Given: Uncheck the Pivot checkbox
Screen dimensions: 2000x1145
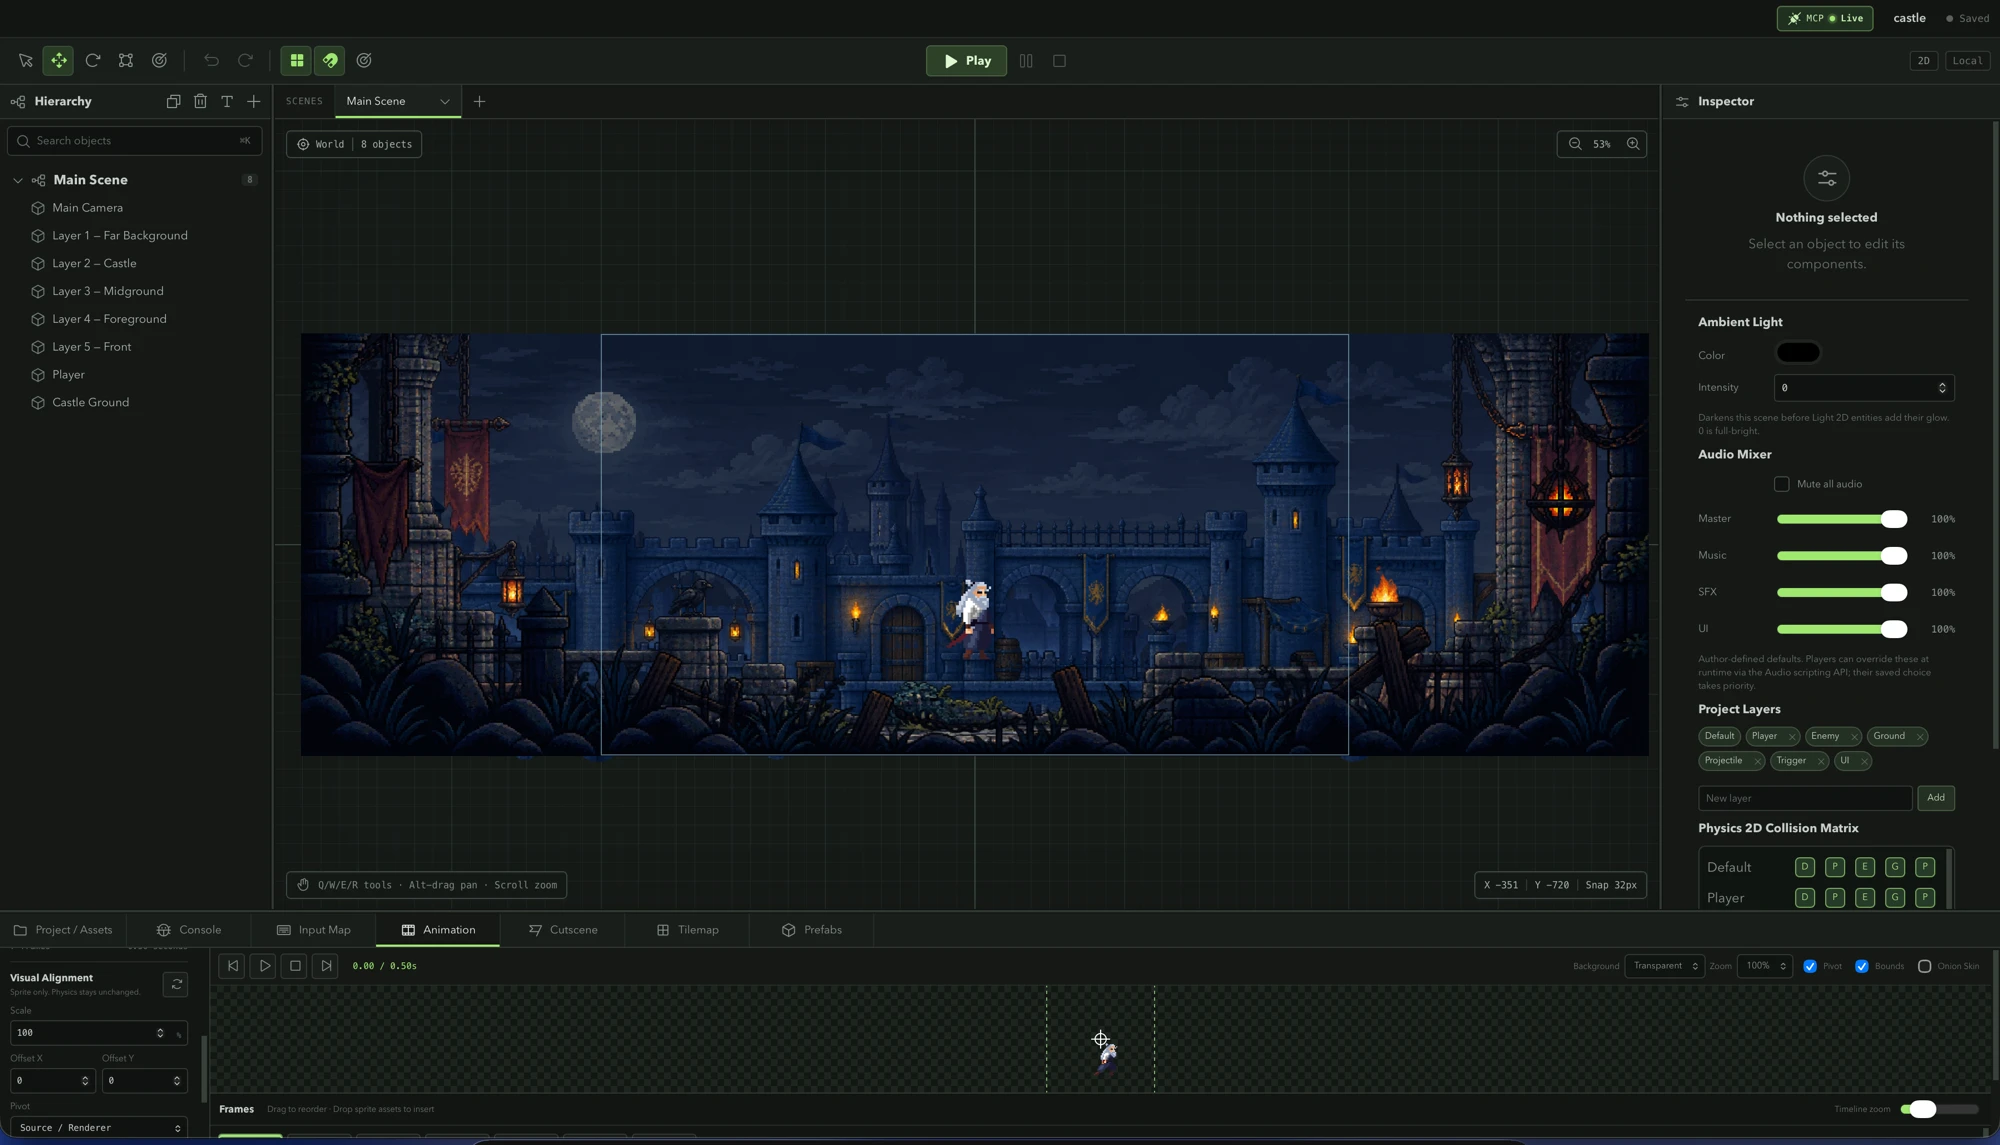Looking at the screenshot, I should [x=1810, y=966].
